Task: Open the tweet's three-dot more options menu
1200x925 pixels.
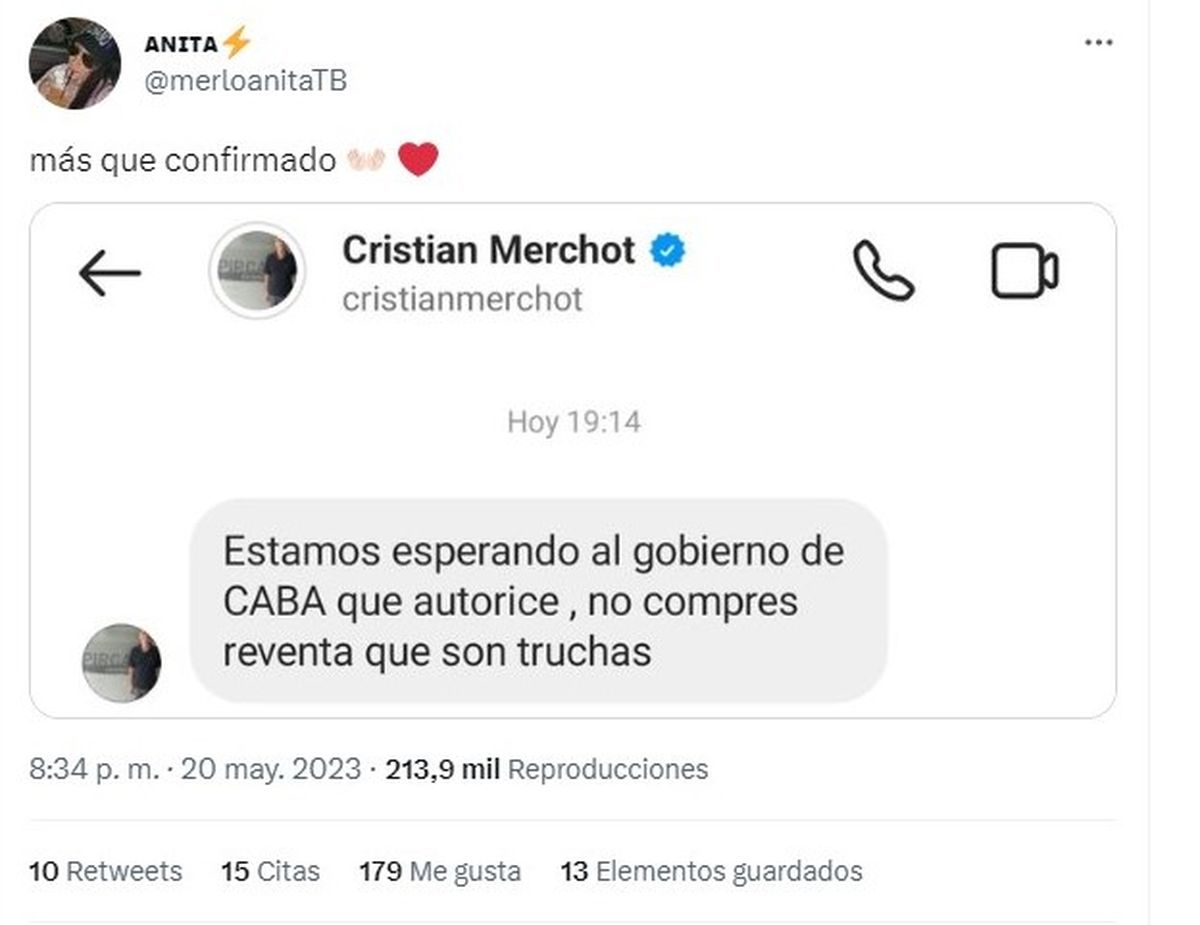Action: tap(1098, 43)
